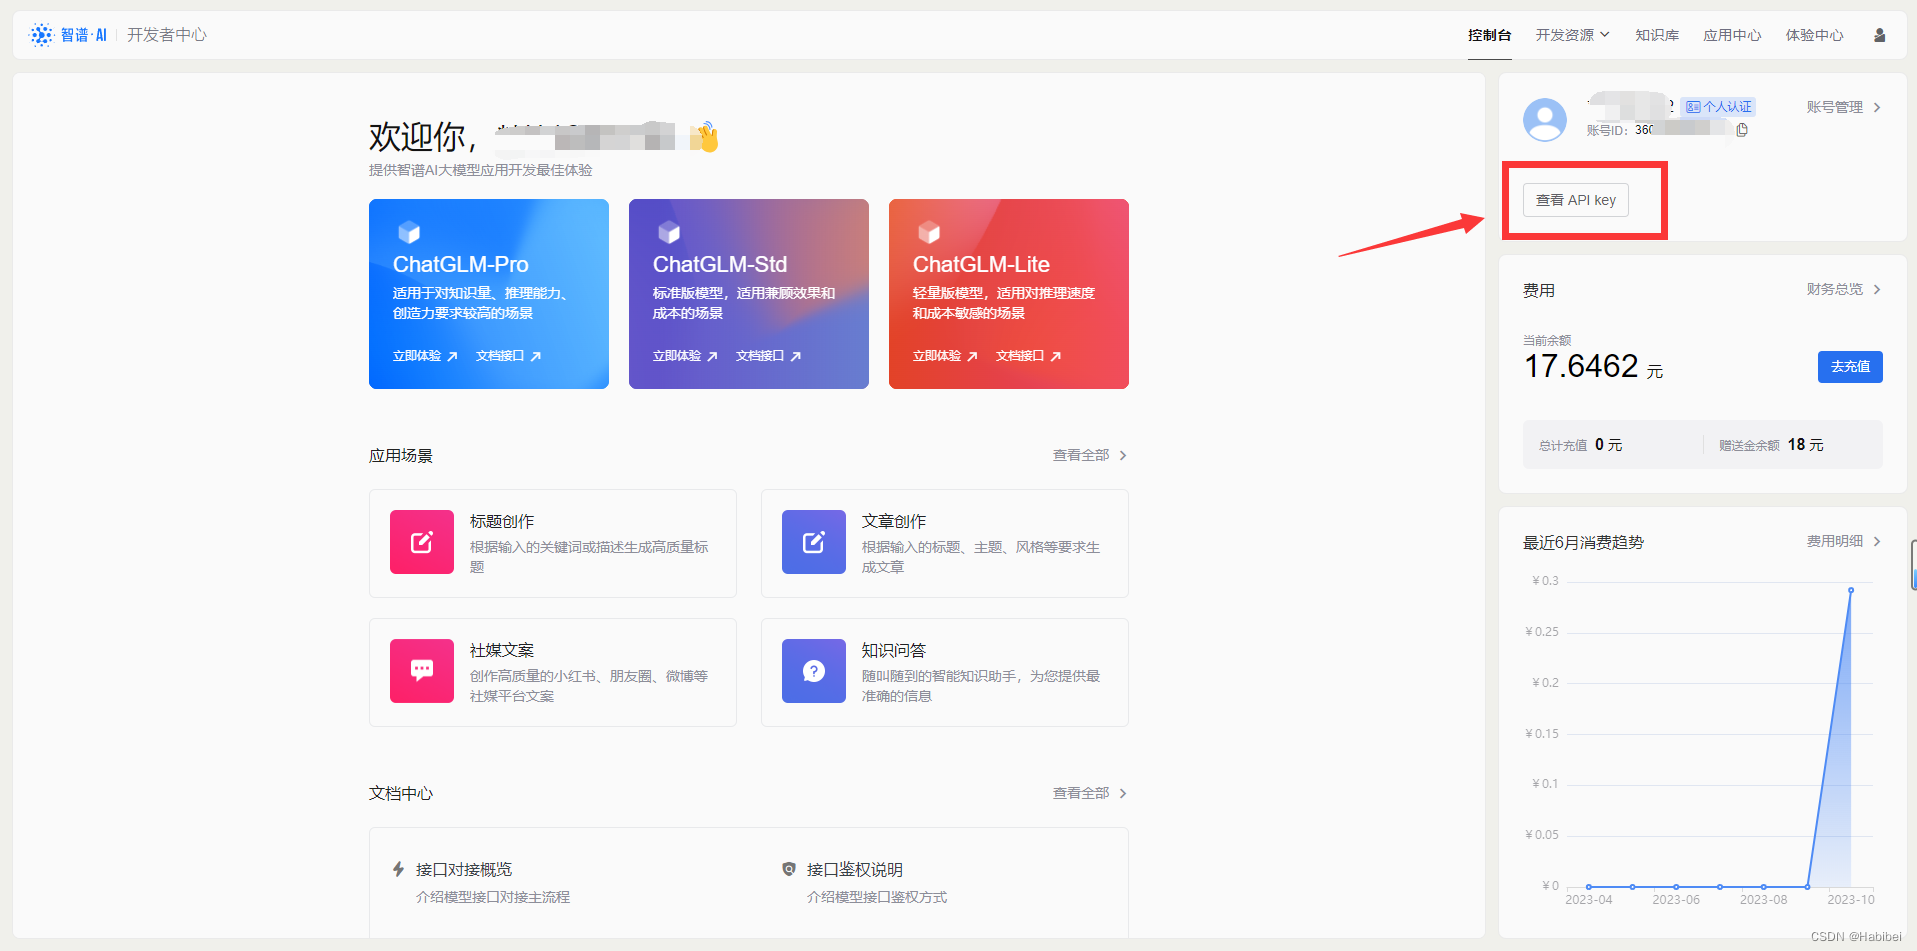
Task: Open the 财务总览 link
Action: pyautogui.click(x=1837, y=289)
